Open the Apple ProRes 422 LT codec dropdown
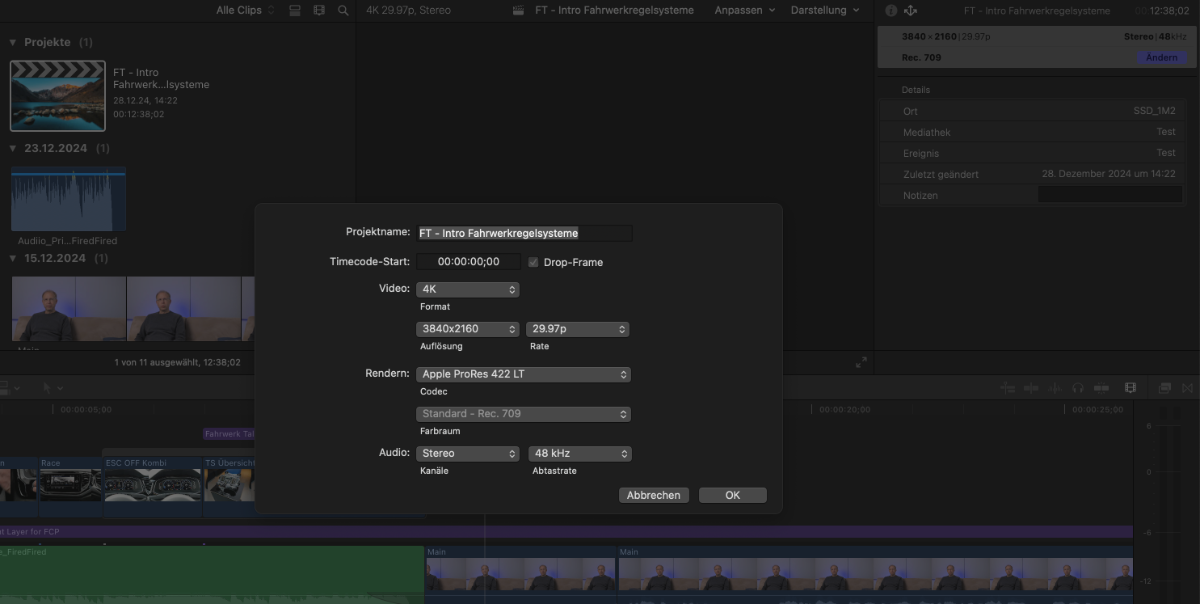Screen dimensions: 1200x604 tap(523, 374)
